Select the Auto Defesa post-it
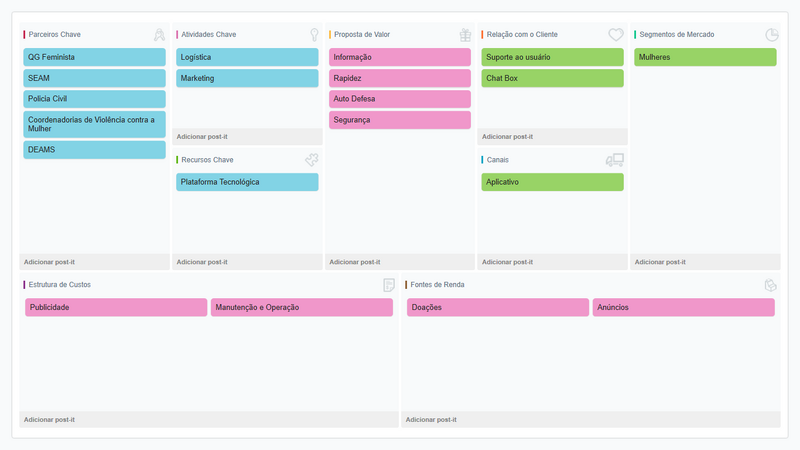The image size is (800, 450). pyautogui.click(x=400, y=99)
